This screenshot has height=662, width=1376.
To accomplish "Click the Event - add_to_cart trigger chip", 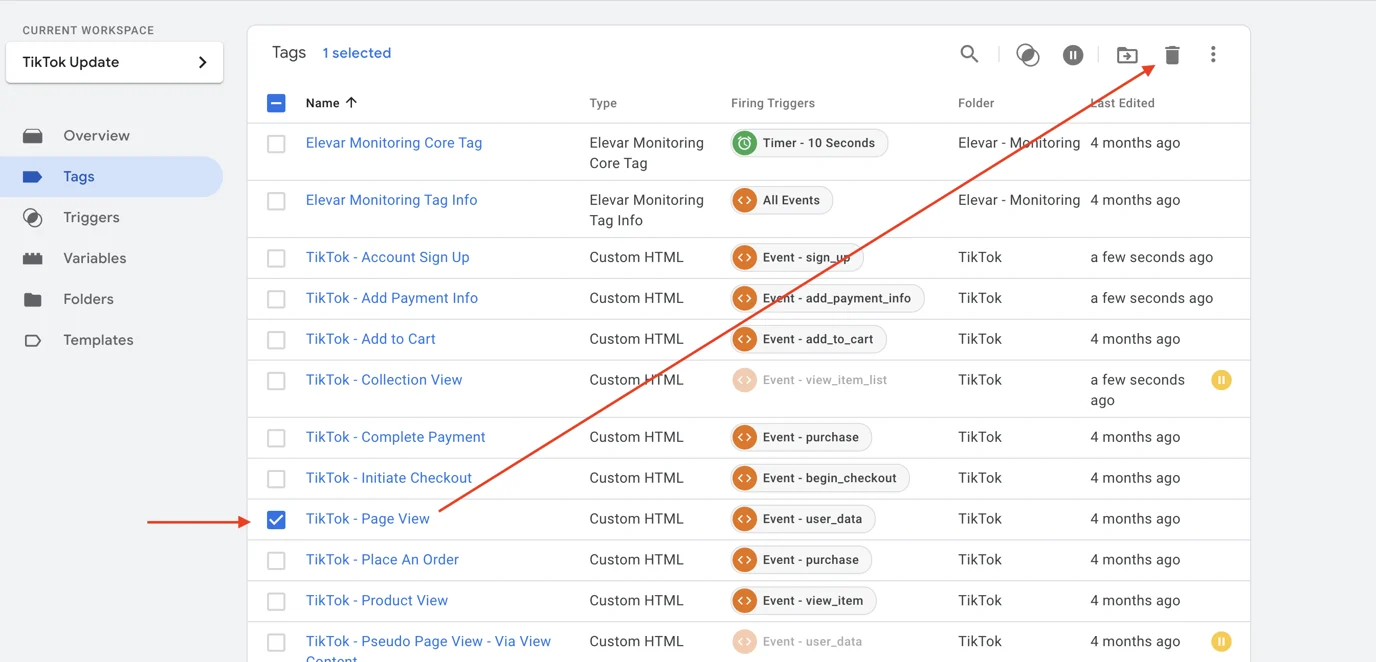I will coord(808,339).
